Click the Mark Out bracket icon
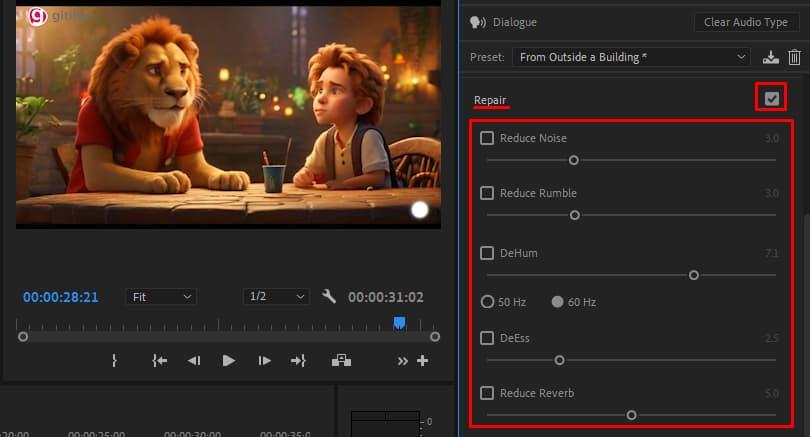 point(115,361)
